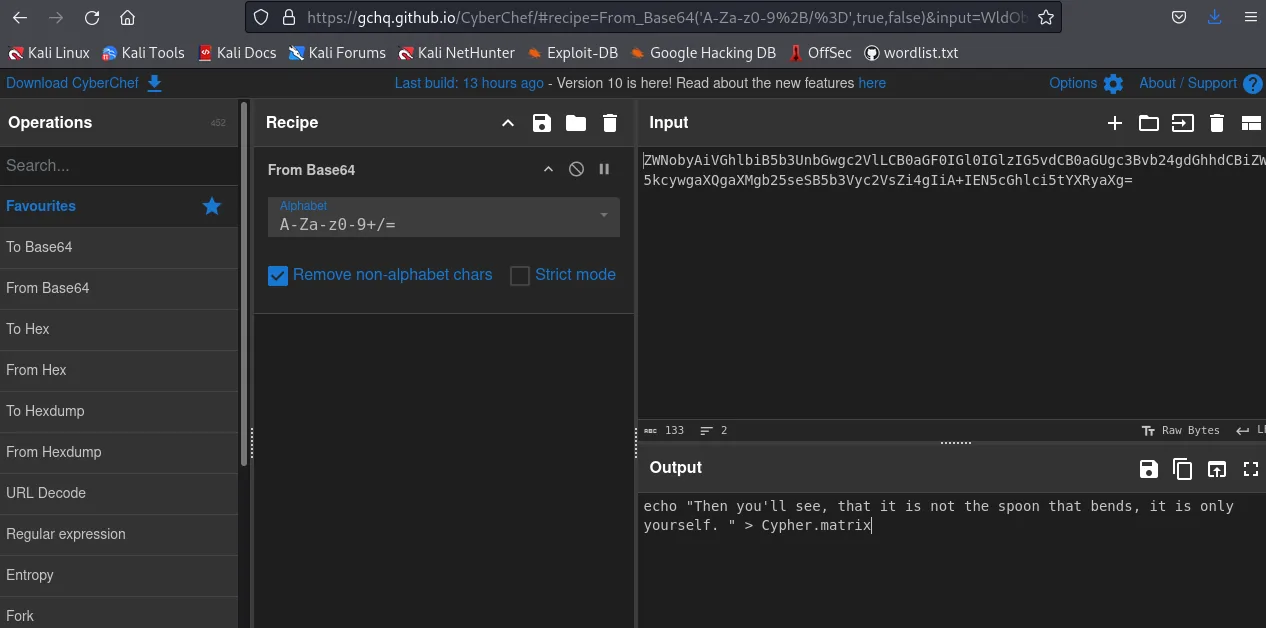Click the operations list scrollbar
The image size is (1266, 628).
[x=243, y=284]
